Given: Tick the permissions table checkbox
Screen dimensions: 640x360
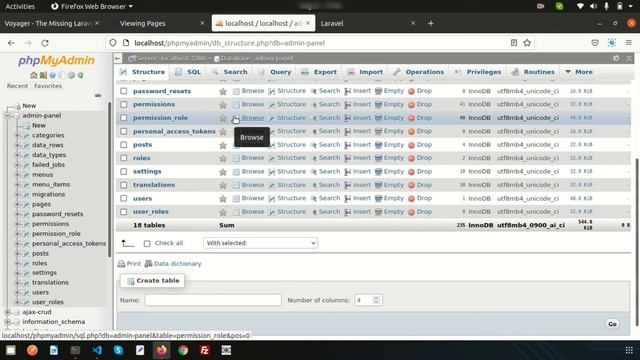Looking at the screenshot, I should [124, 104].
